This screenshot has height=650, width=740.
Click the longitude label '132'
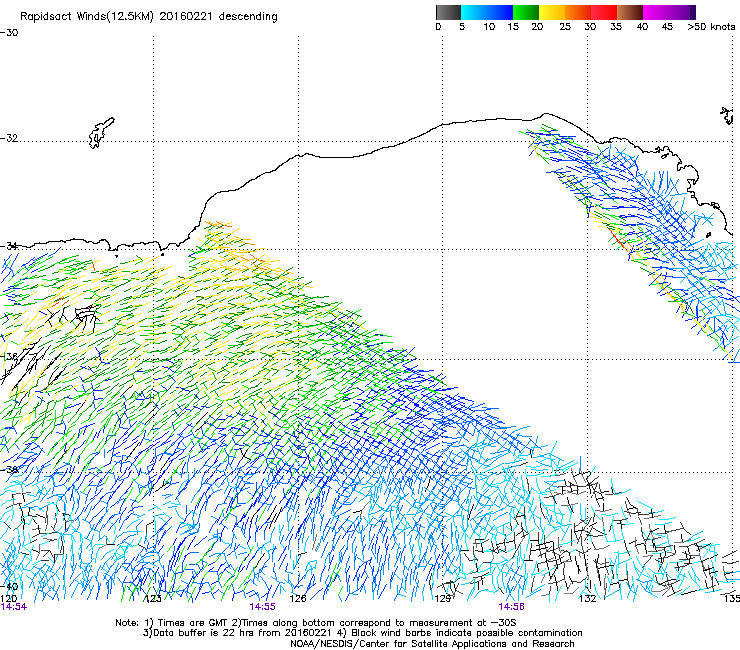588,599
